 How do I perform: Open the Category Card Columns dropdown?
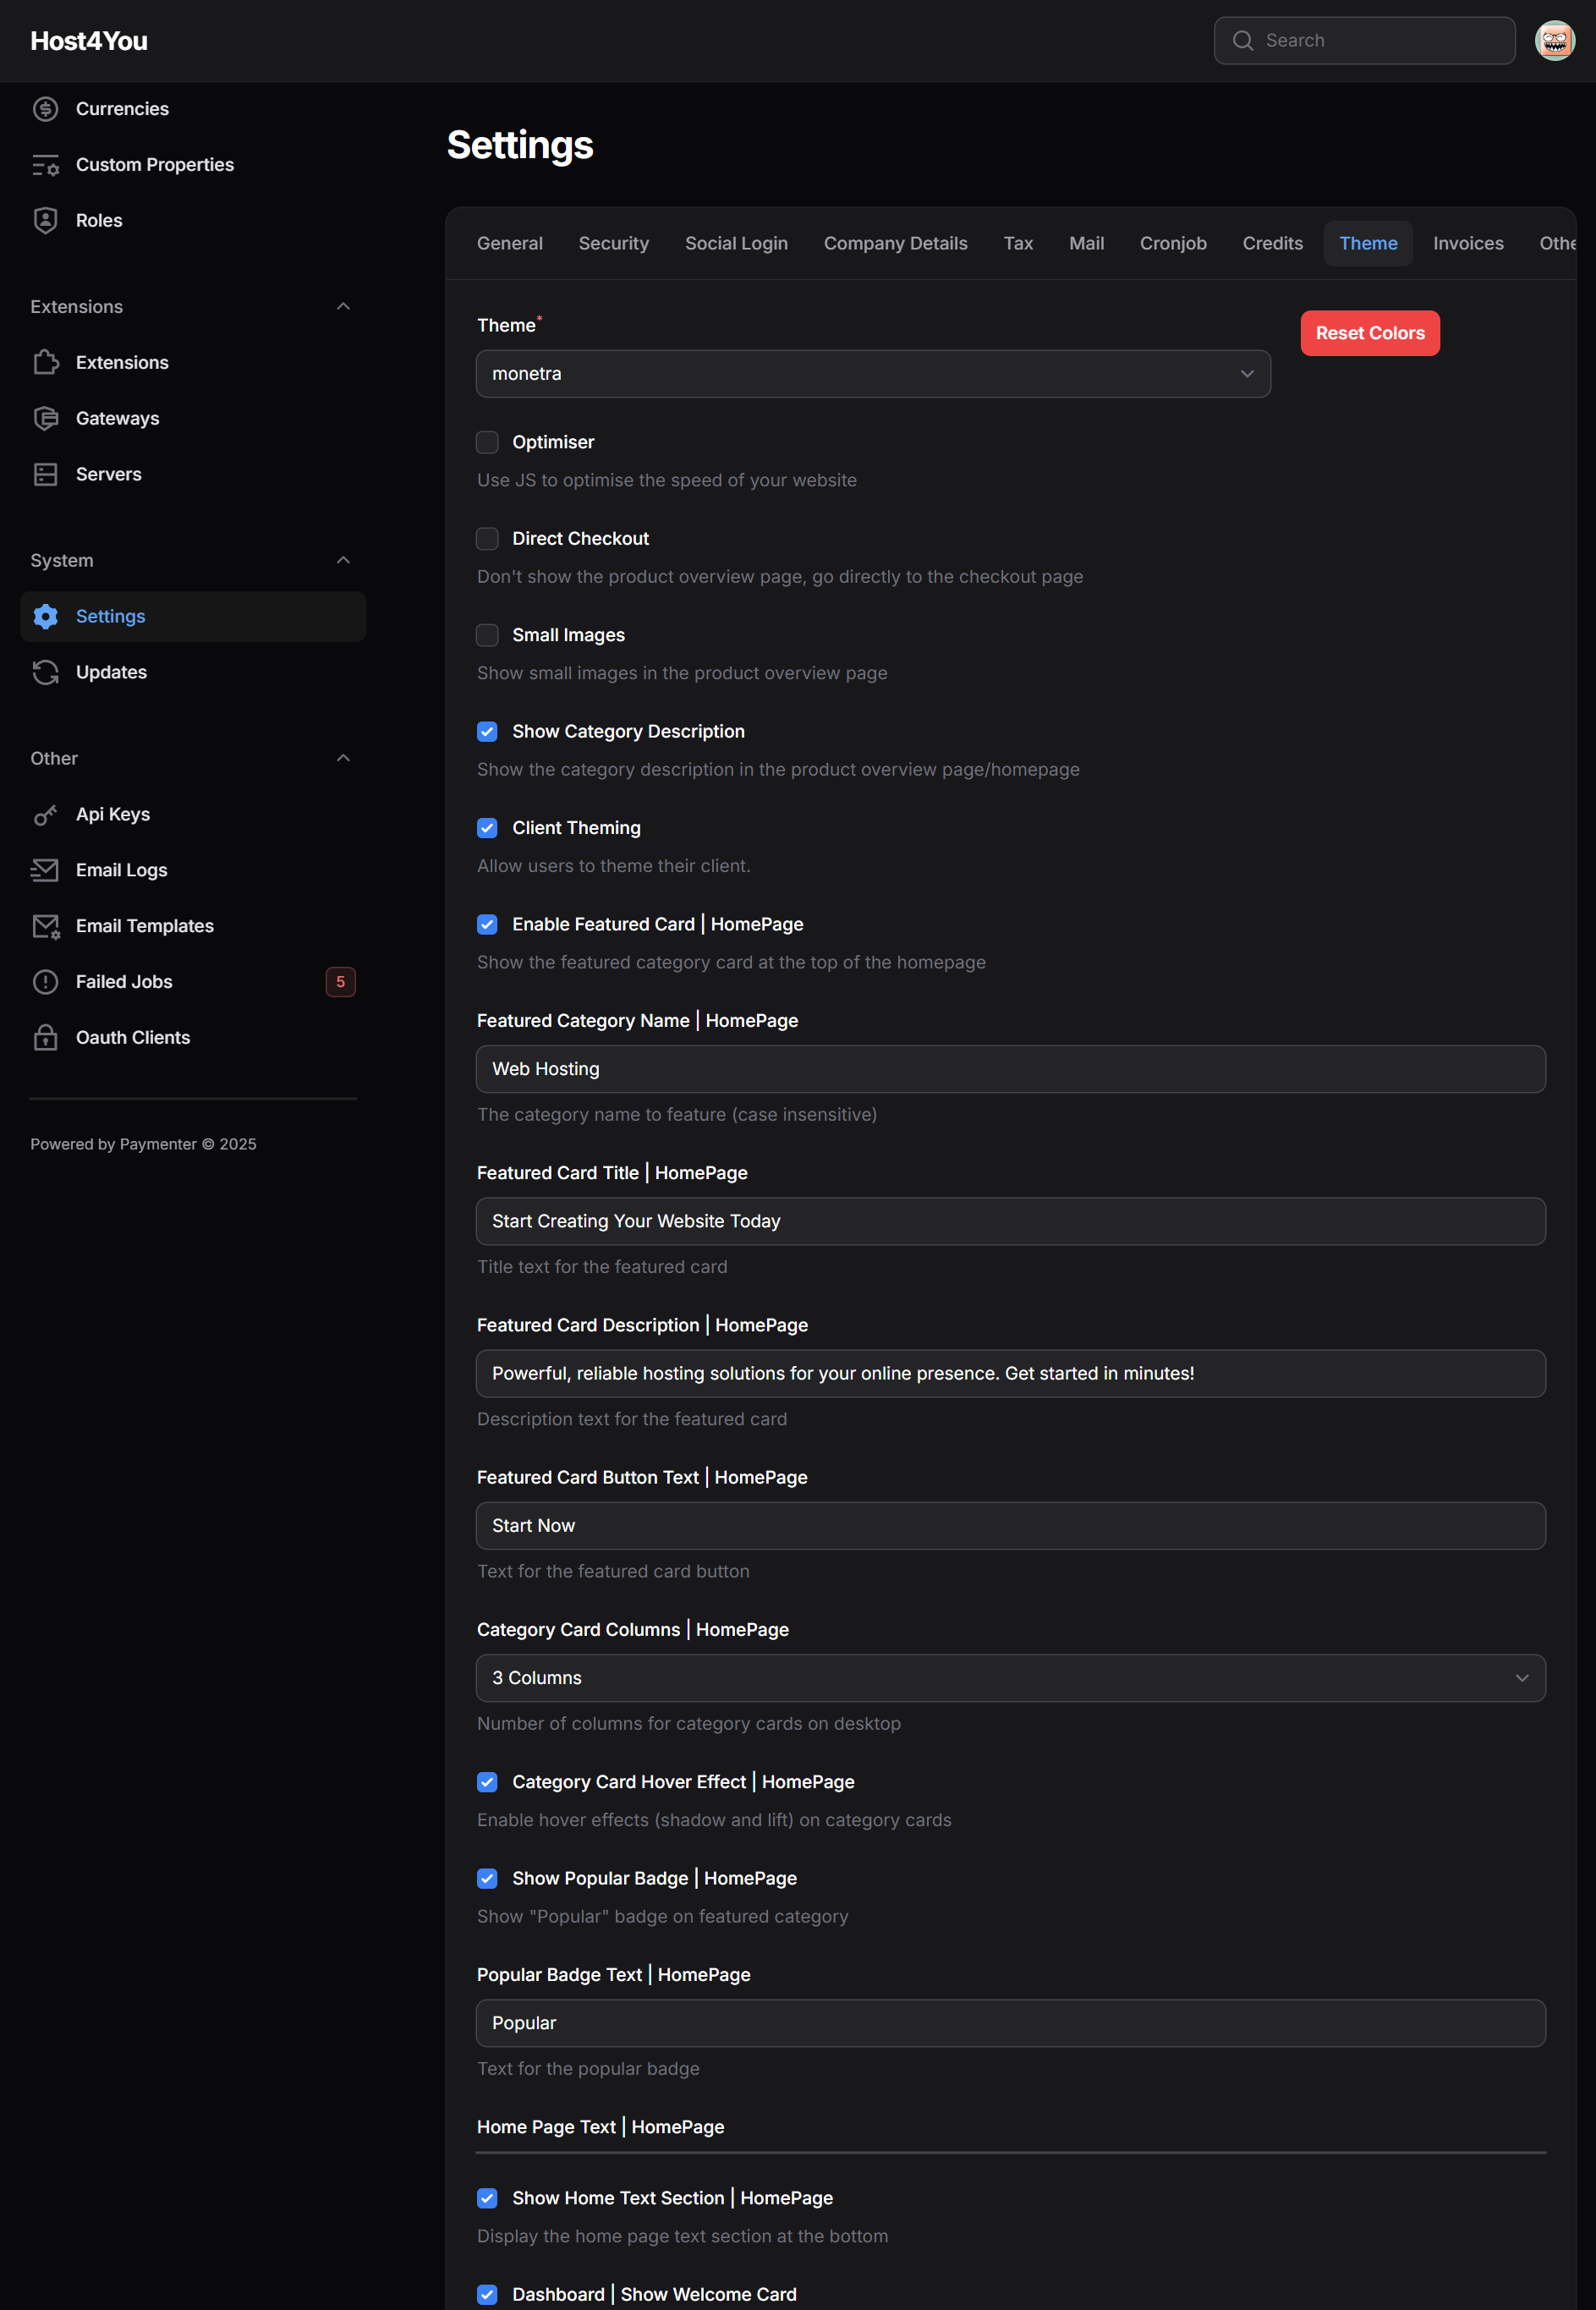[x=1010, y=1678]
